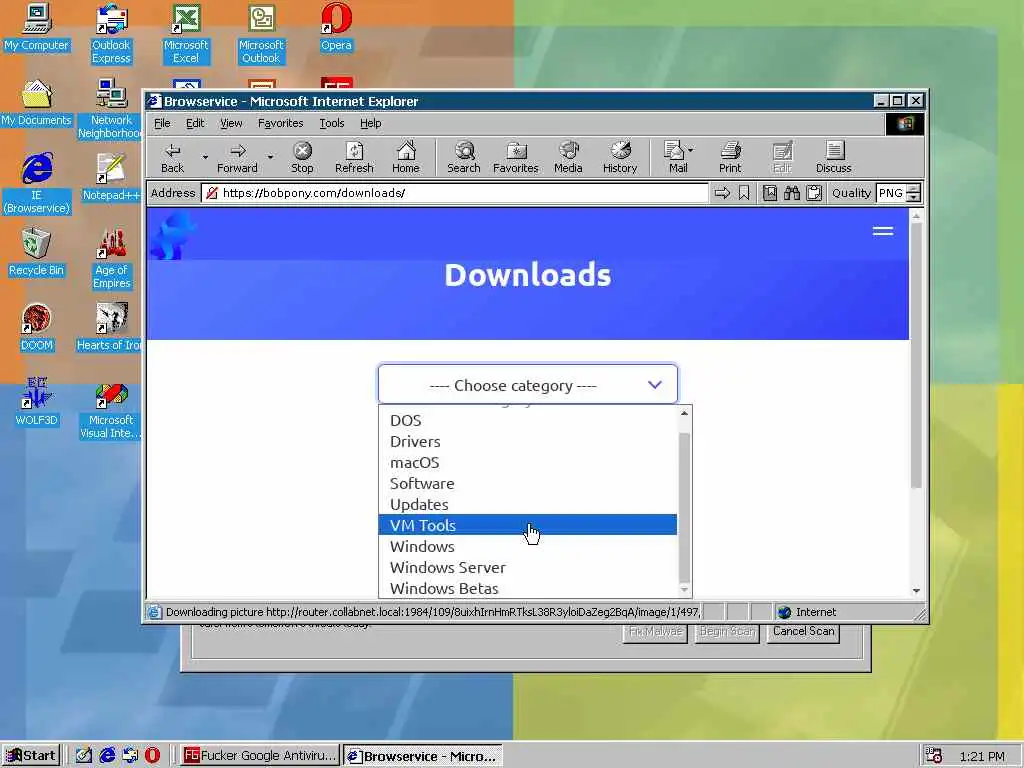Click the Back arrow in IE toolbar
The width and height of the screenshot is (1024, 768).
point(172,158)
